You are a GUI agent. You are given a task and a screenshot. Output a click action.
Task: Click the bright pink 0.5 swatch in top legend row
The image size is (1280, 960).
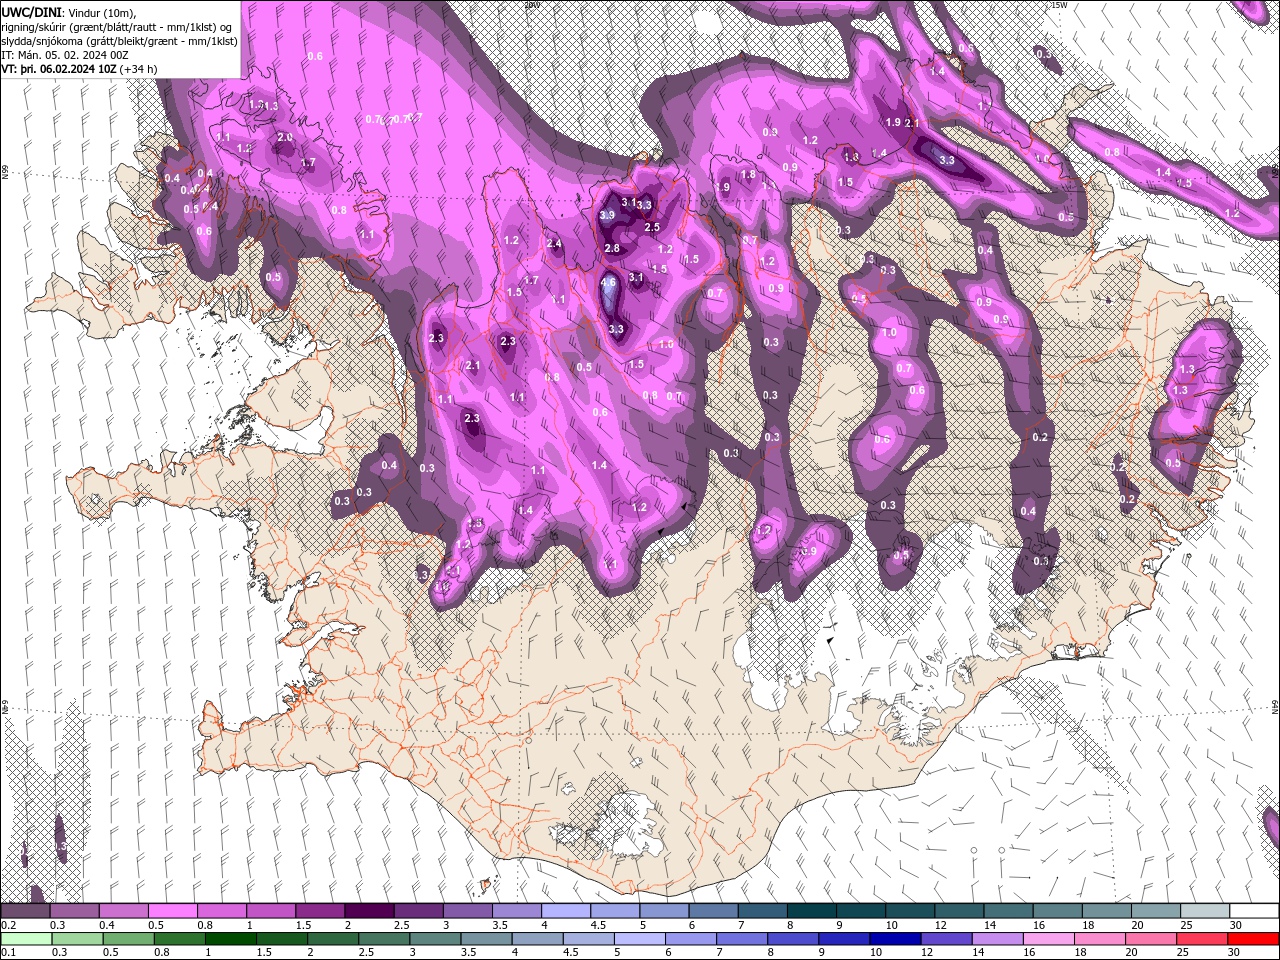pos(172,911)
